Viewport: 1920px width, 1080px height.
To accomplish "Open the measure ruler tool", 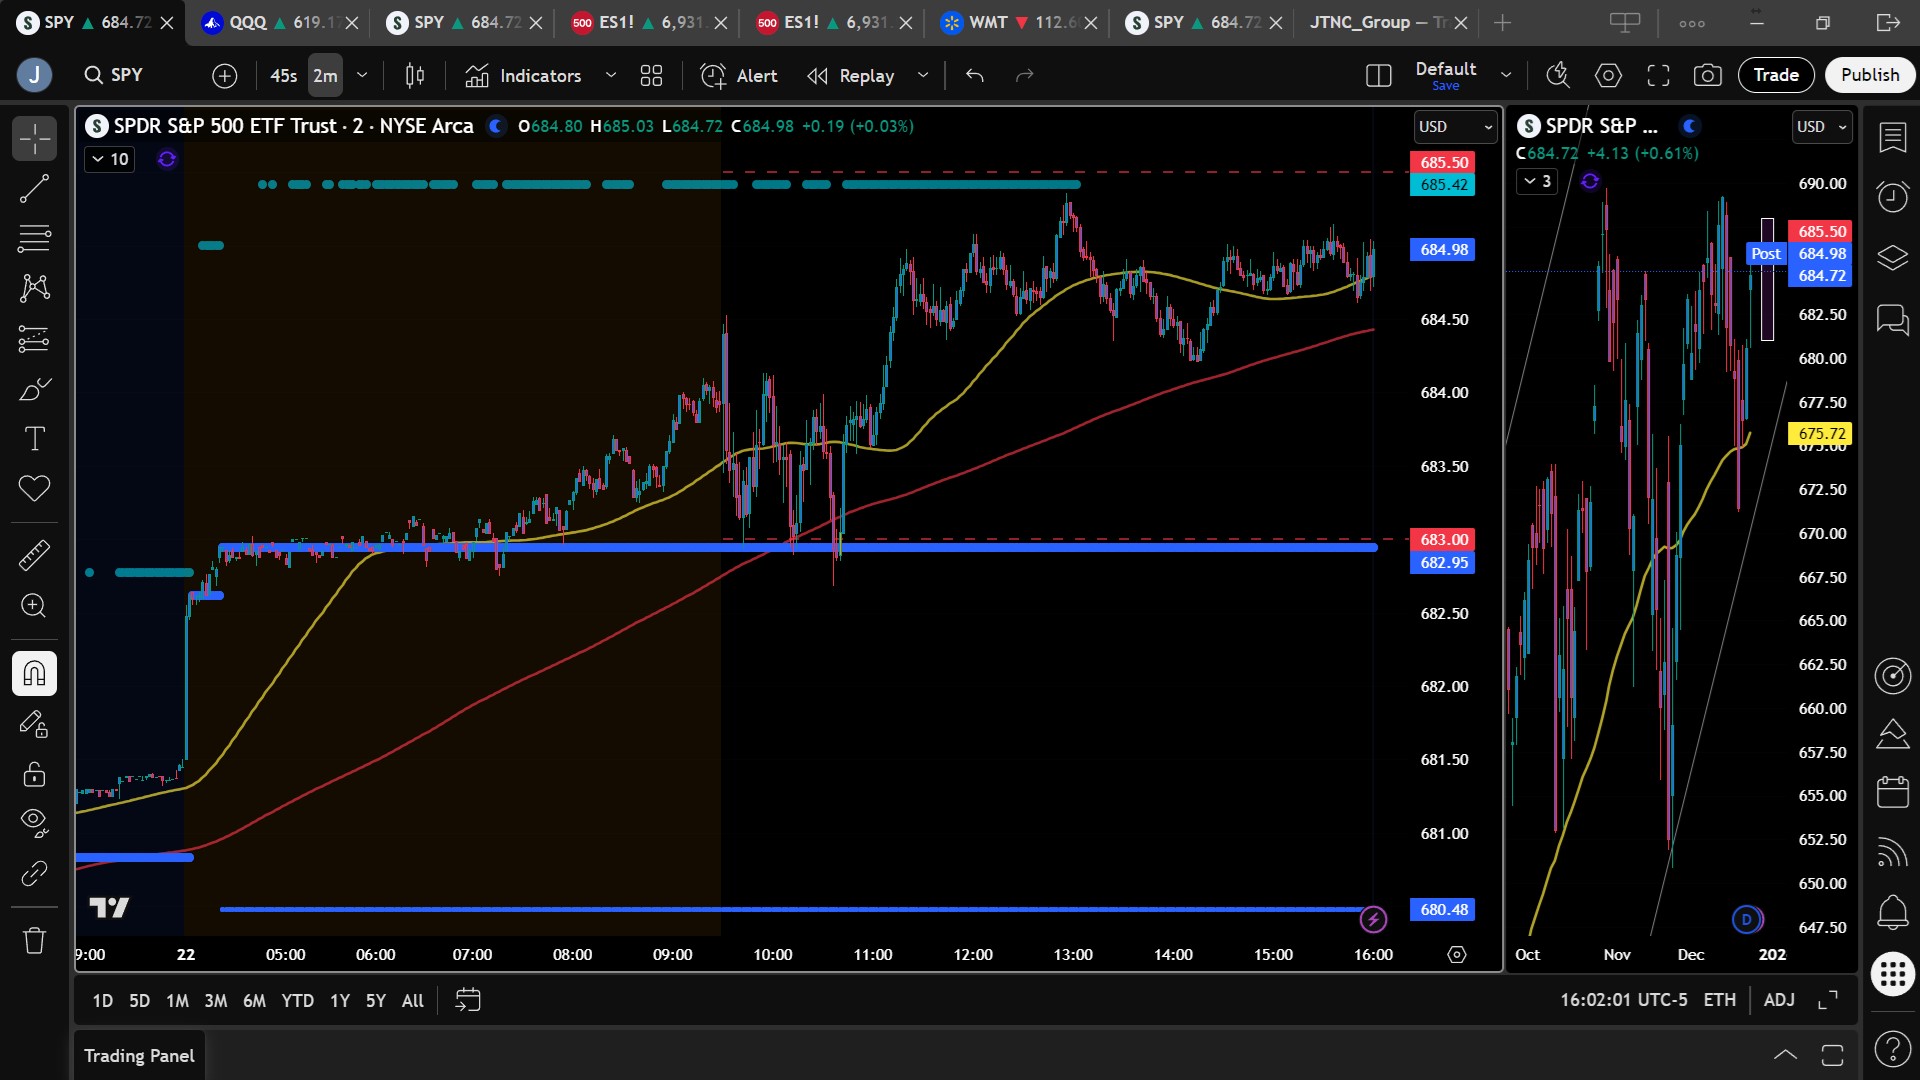I will point(34,555).
